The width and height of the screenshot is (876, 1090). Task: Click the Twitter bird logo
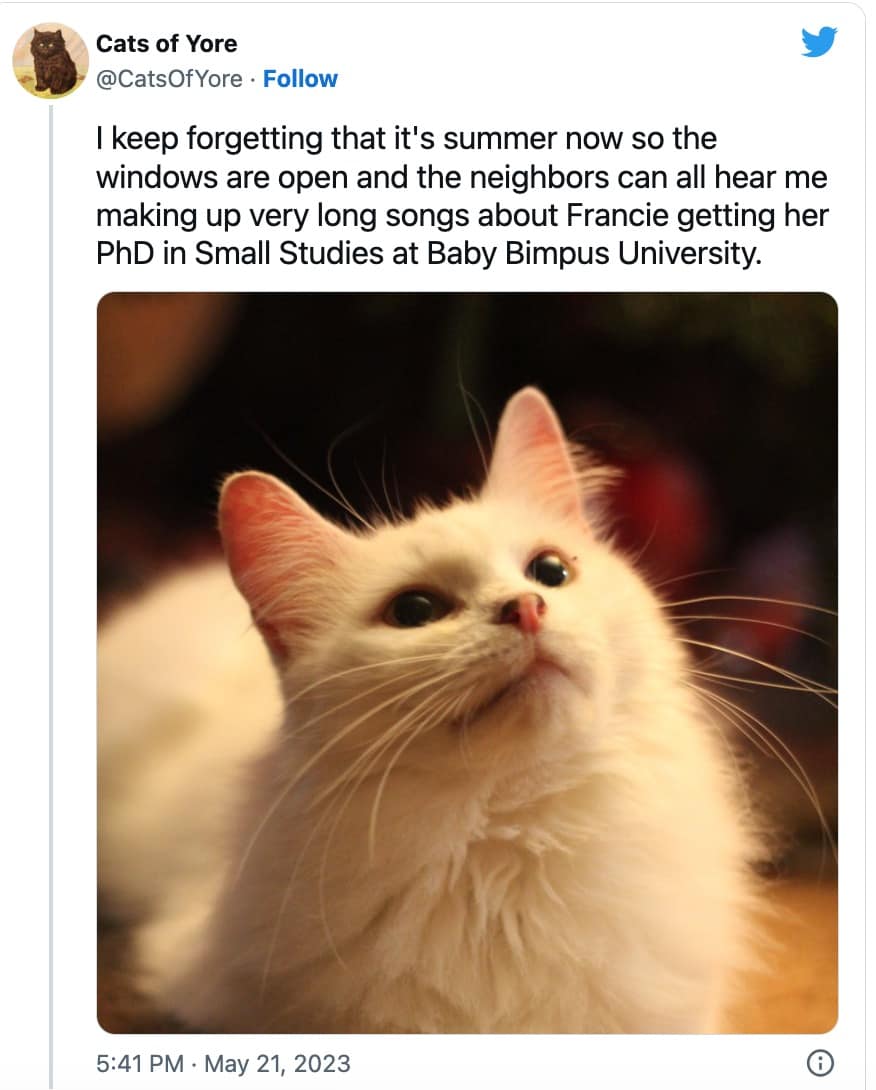tap(819, 41)
